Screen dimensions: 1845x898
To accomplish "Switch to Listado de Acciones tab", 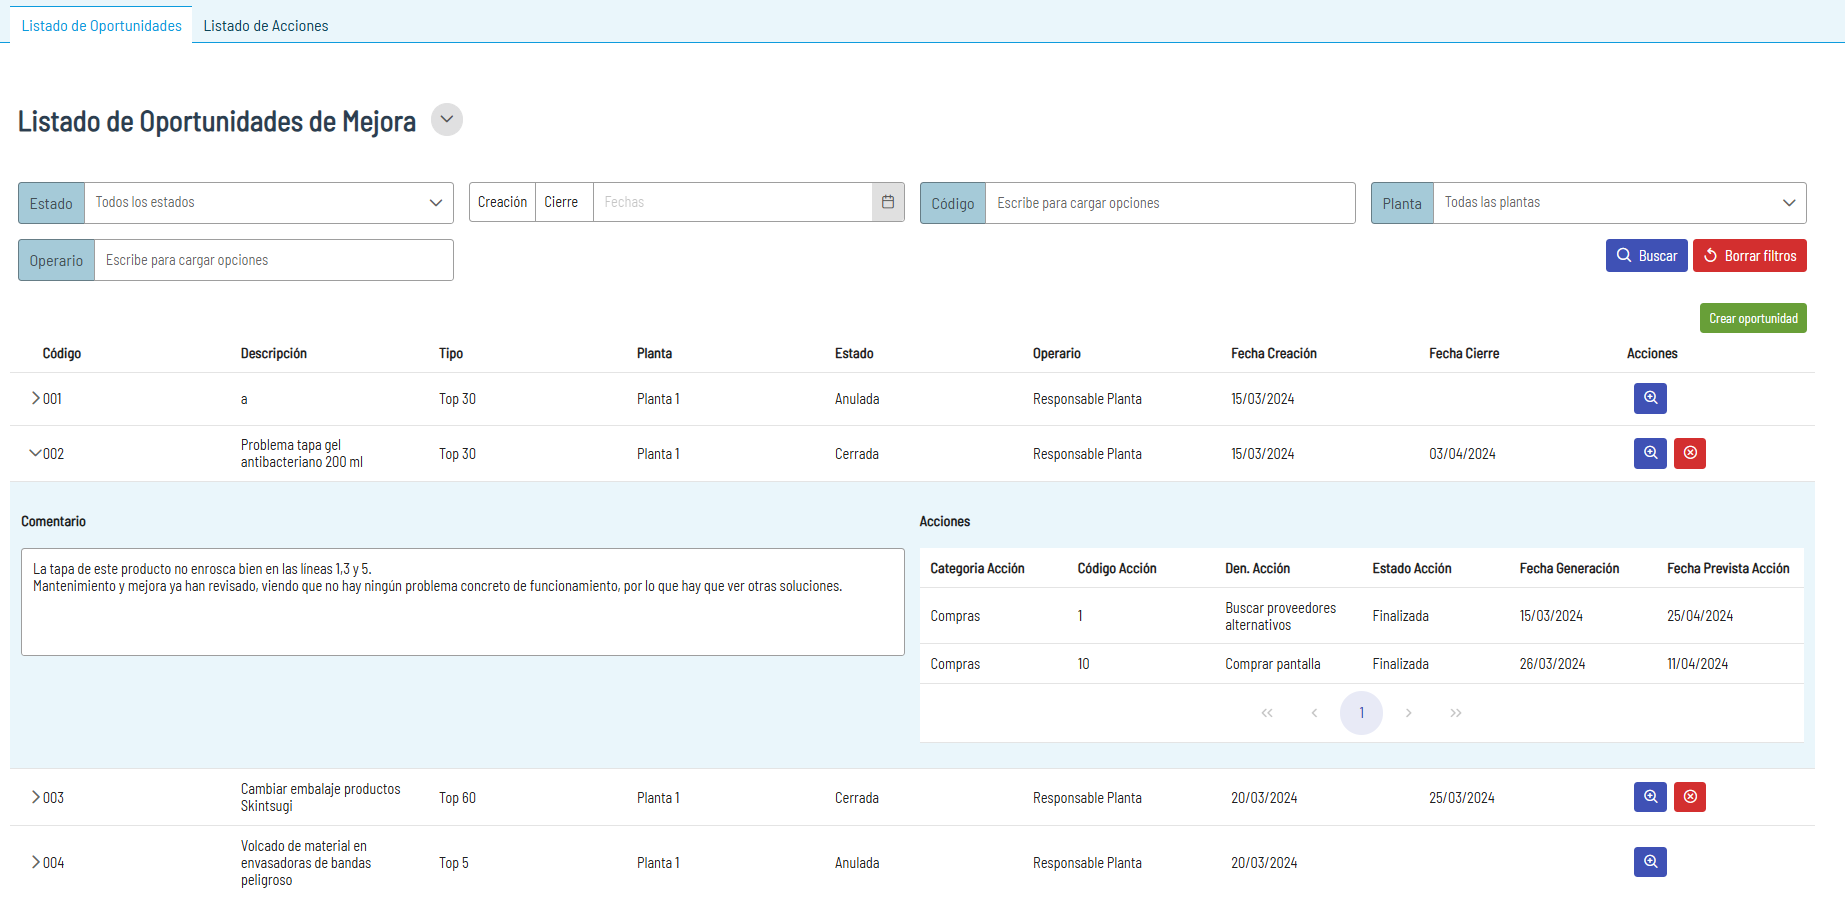I will coord(266,26).
